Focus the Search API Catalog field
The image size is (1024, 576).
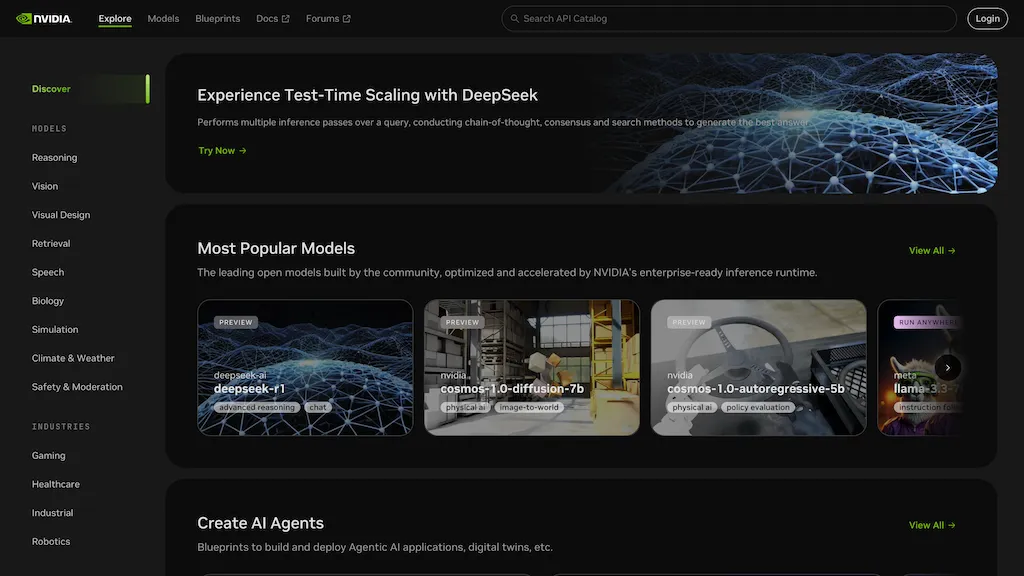(729, 19)
